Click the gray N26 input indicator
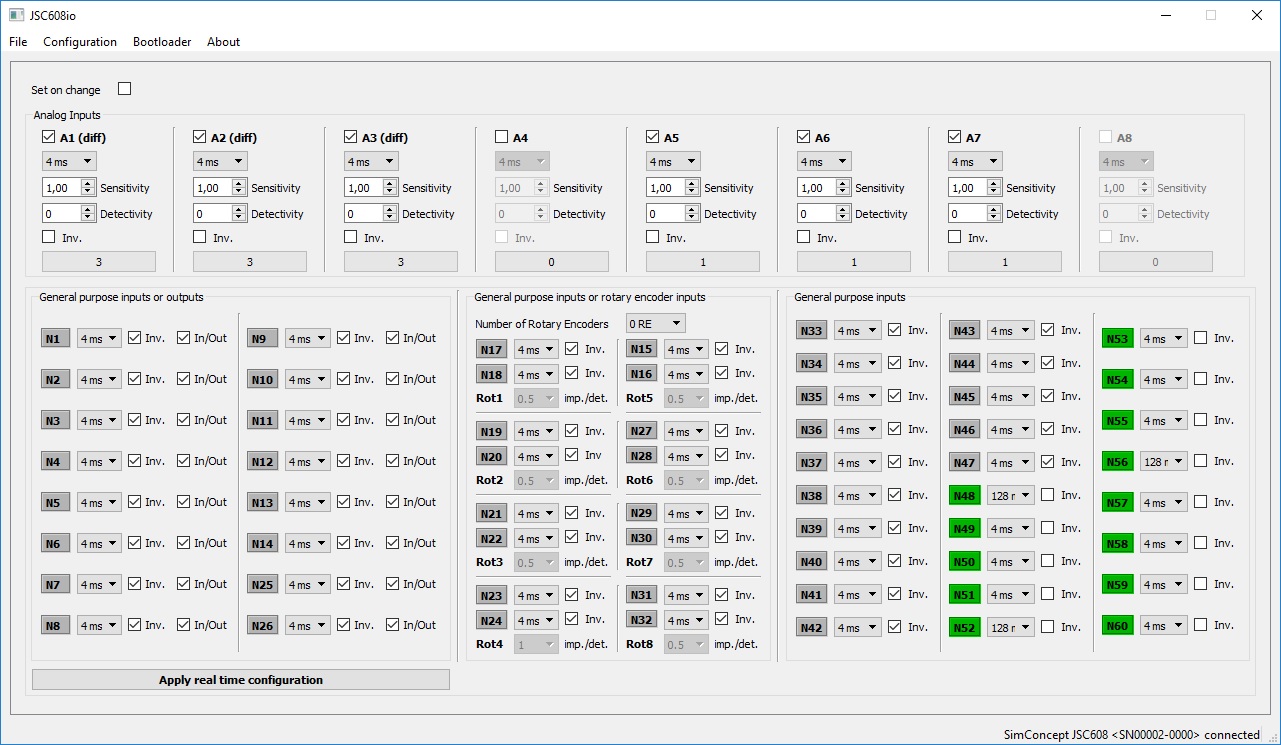Viewport: 1281px width, 745px height. 262,626
